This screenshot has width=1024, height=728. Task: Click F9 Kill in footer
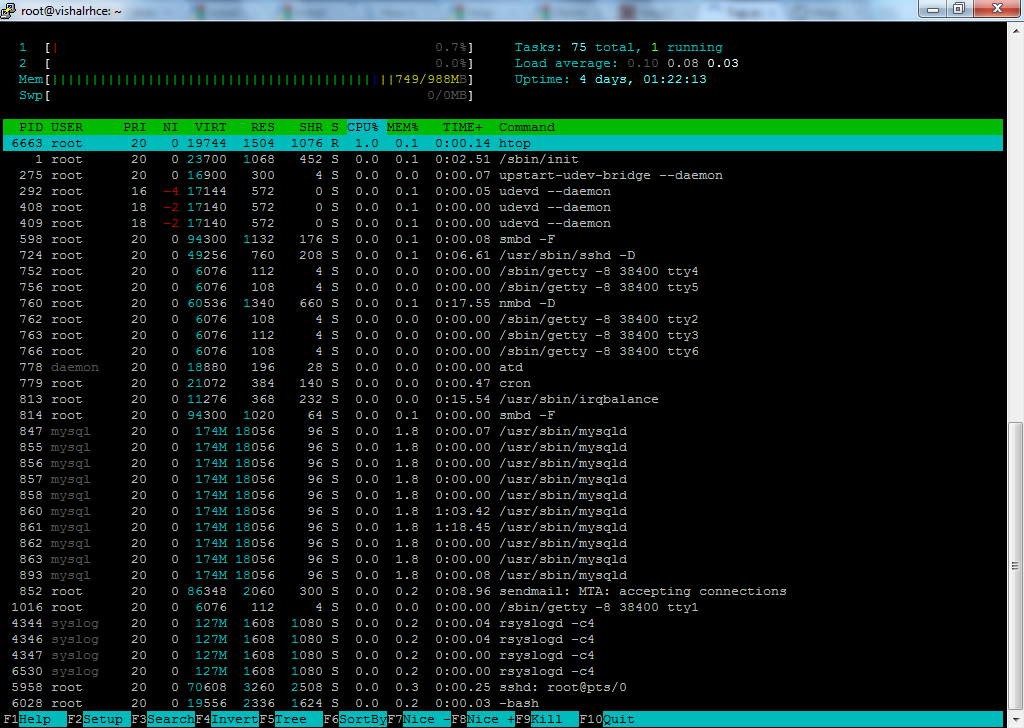(x=547, y=719)
